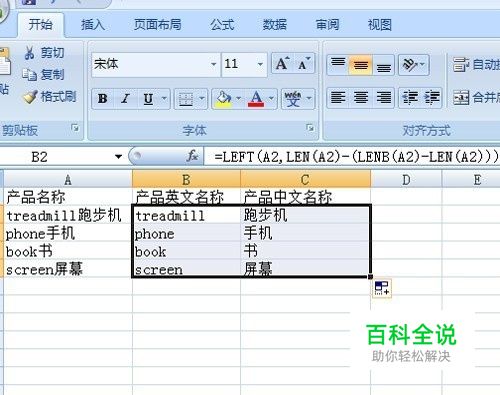Switch to the 审阅 tab
Viewport: 500px width, 395px height.
(327, 25)
